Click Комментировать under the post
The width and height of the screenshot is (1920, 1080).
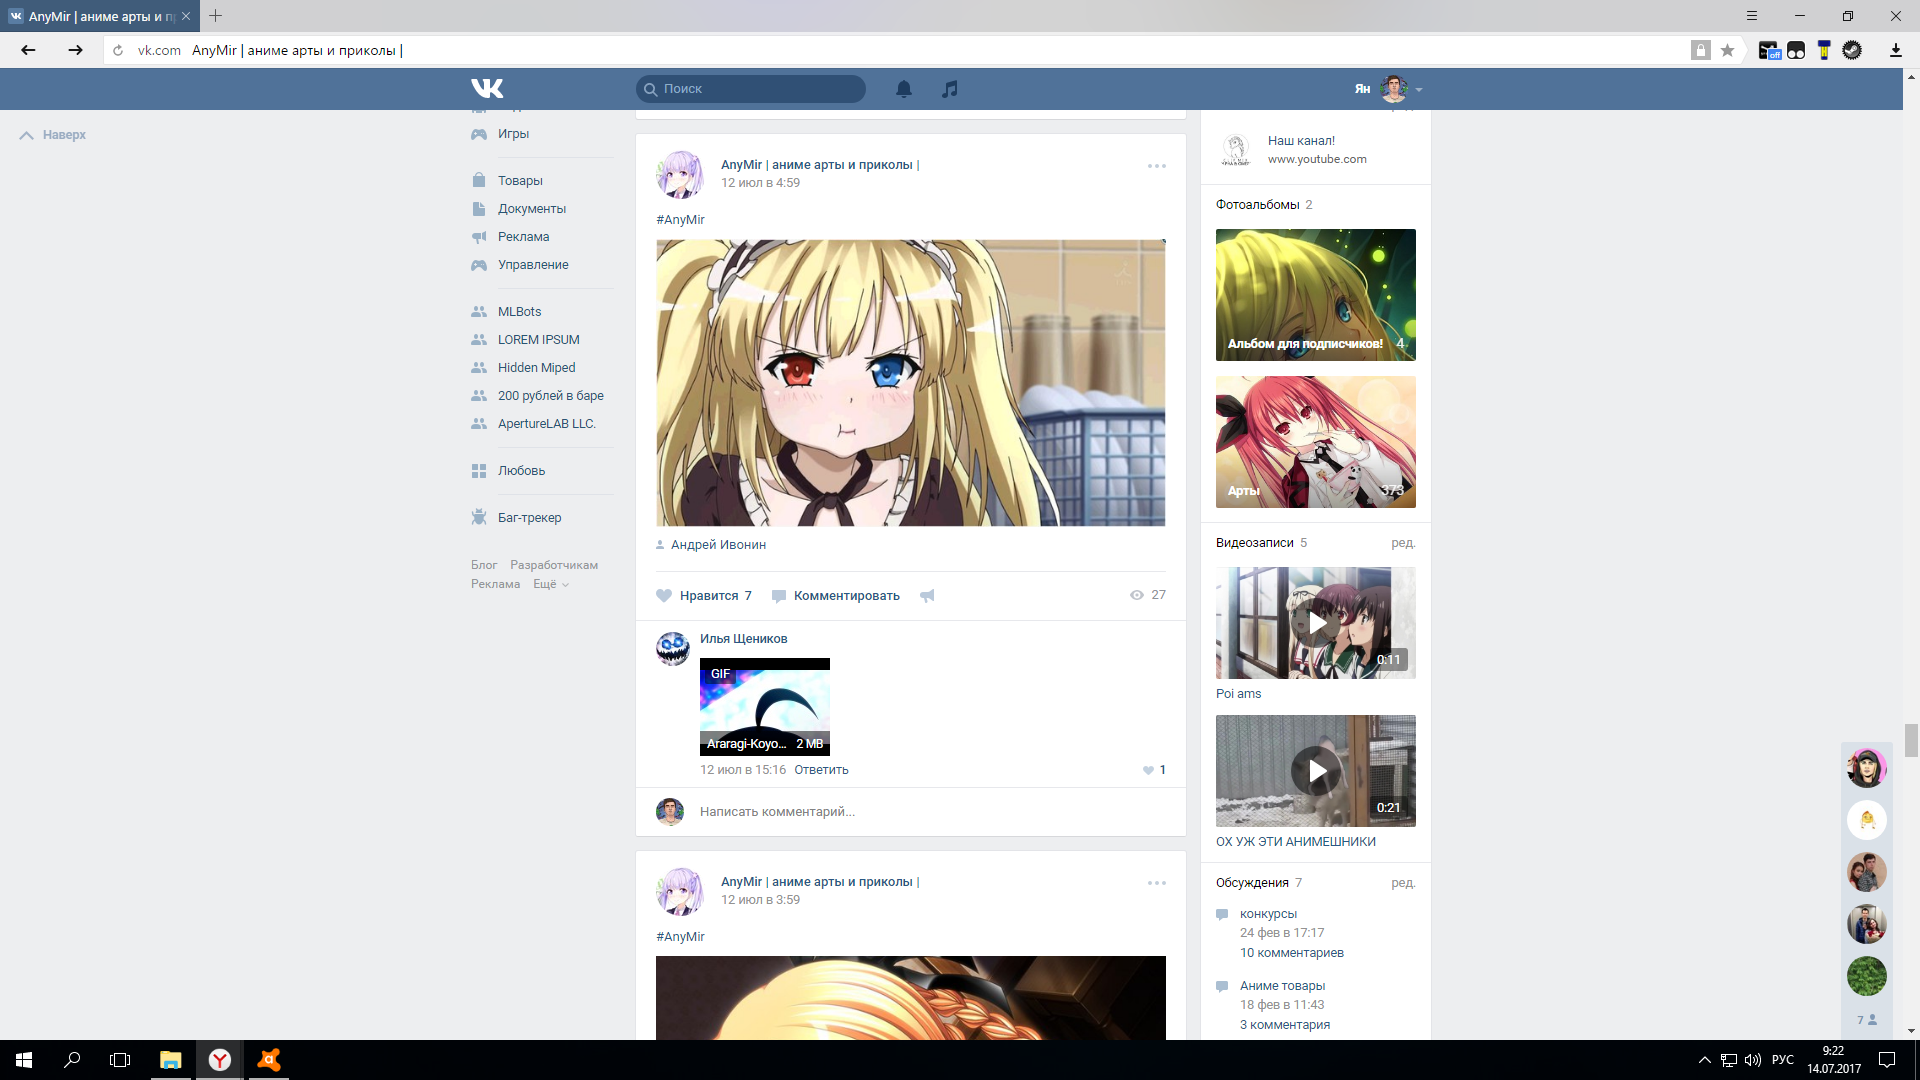click(x=836, y=596)
